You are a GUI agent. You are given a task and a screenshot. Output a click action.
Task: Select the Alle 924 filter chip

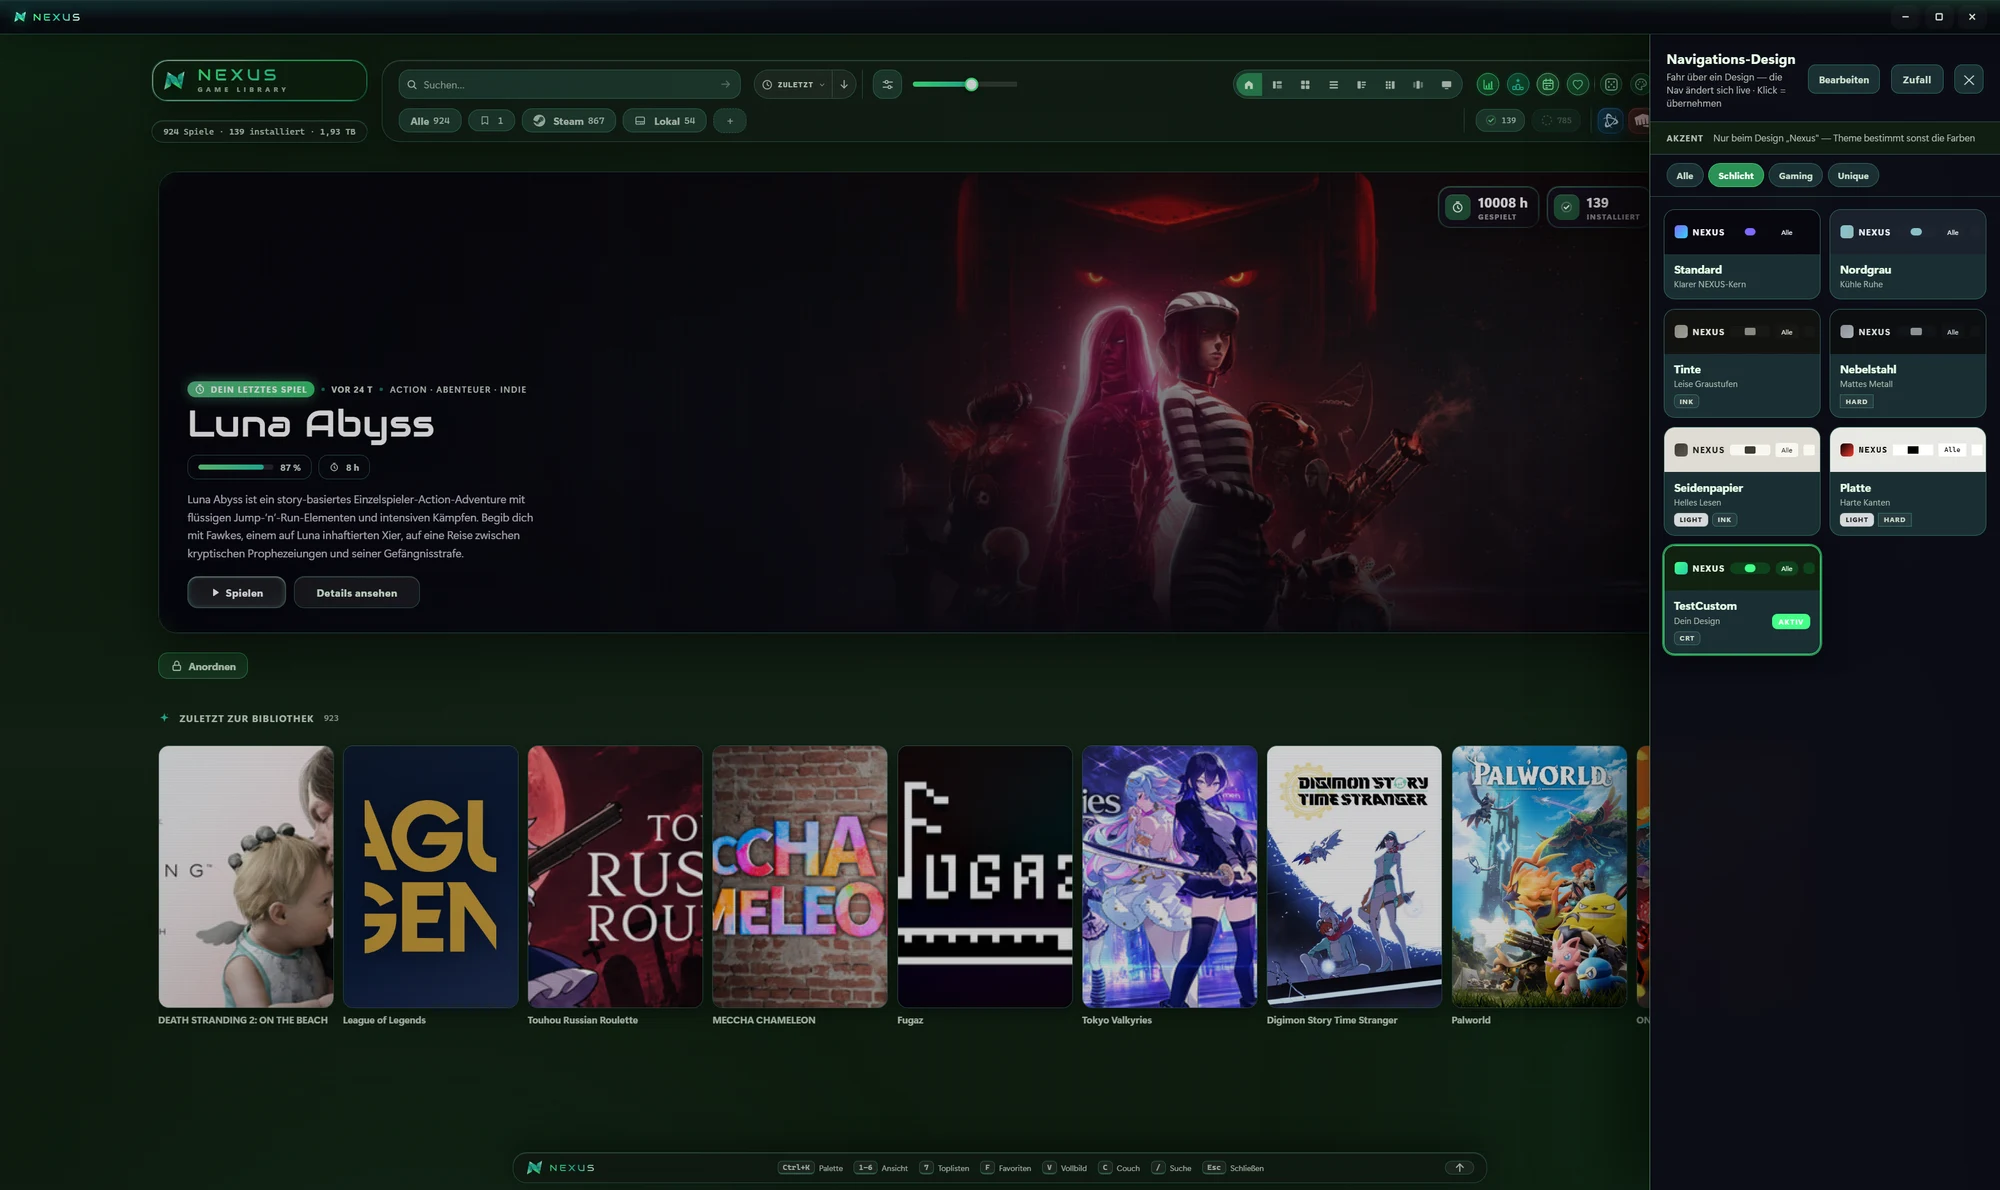click(x=430, y=121)
